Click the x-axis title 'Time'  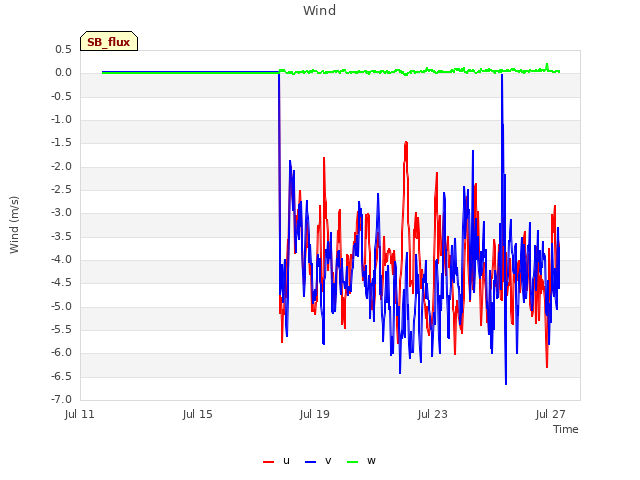566,429
